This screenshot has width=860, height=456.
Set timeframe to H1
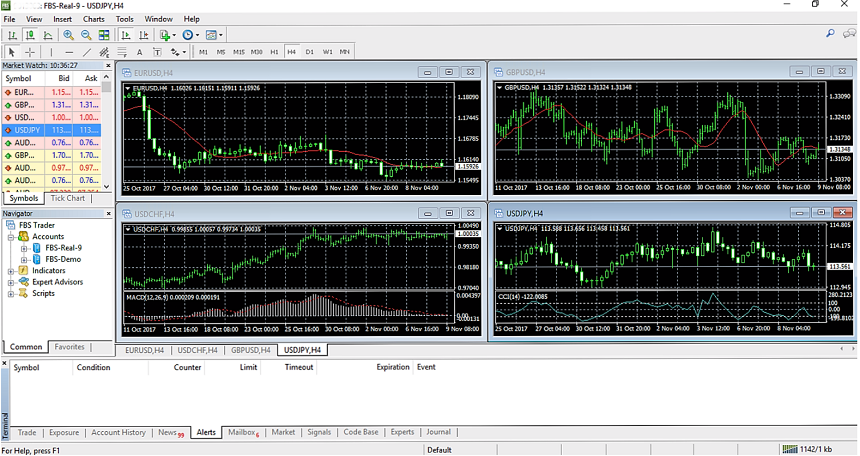pos(274,52)
